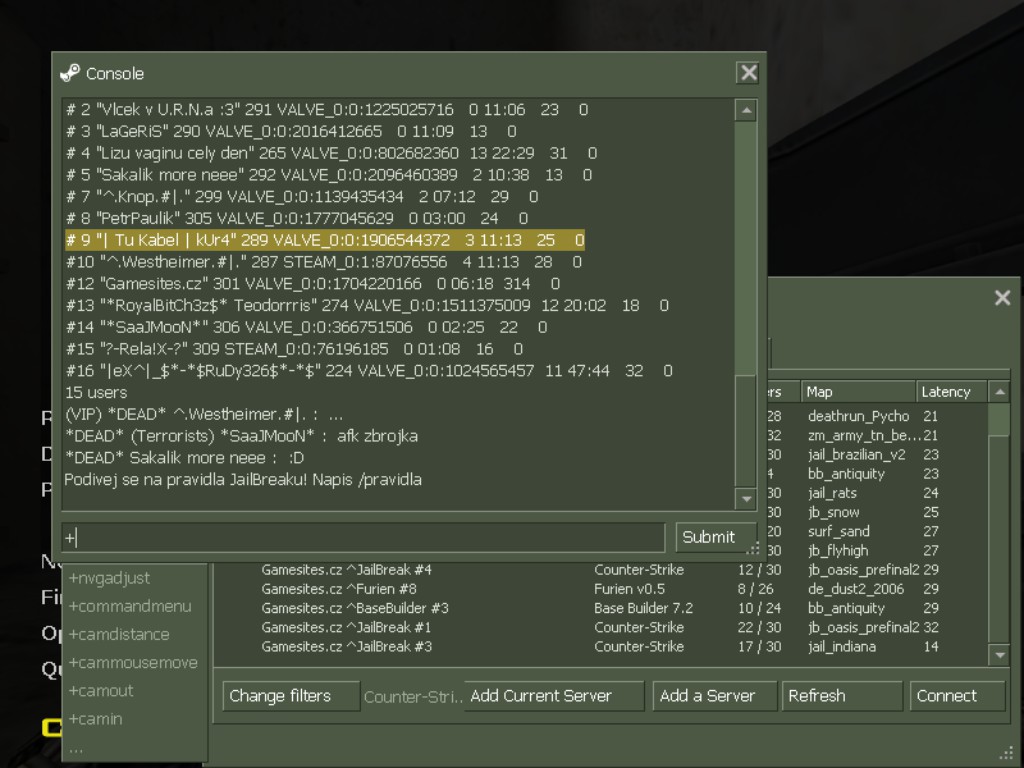This screenshot has height=768, width=1024.
Task: Click the Console output scroll-up arrow
Action: (746, 110)
